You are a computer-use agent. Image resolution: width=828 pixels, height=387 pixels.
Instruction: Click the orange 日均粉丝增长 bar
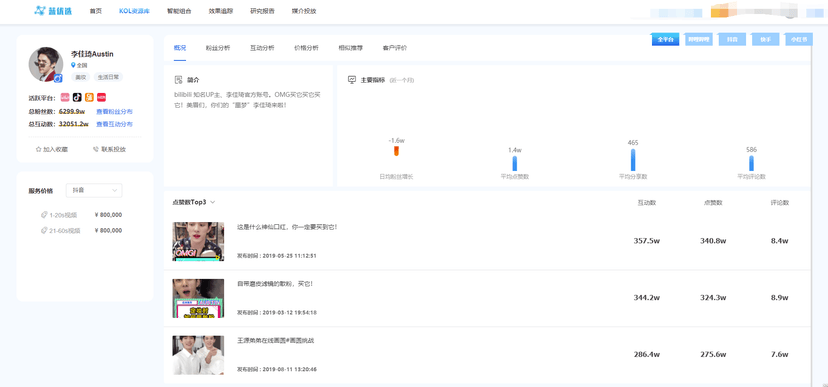click(396, 152)
